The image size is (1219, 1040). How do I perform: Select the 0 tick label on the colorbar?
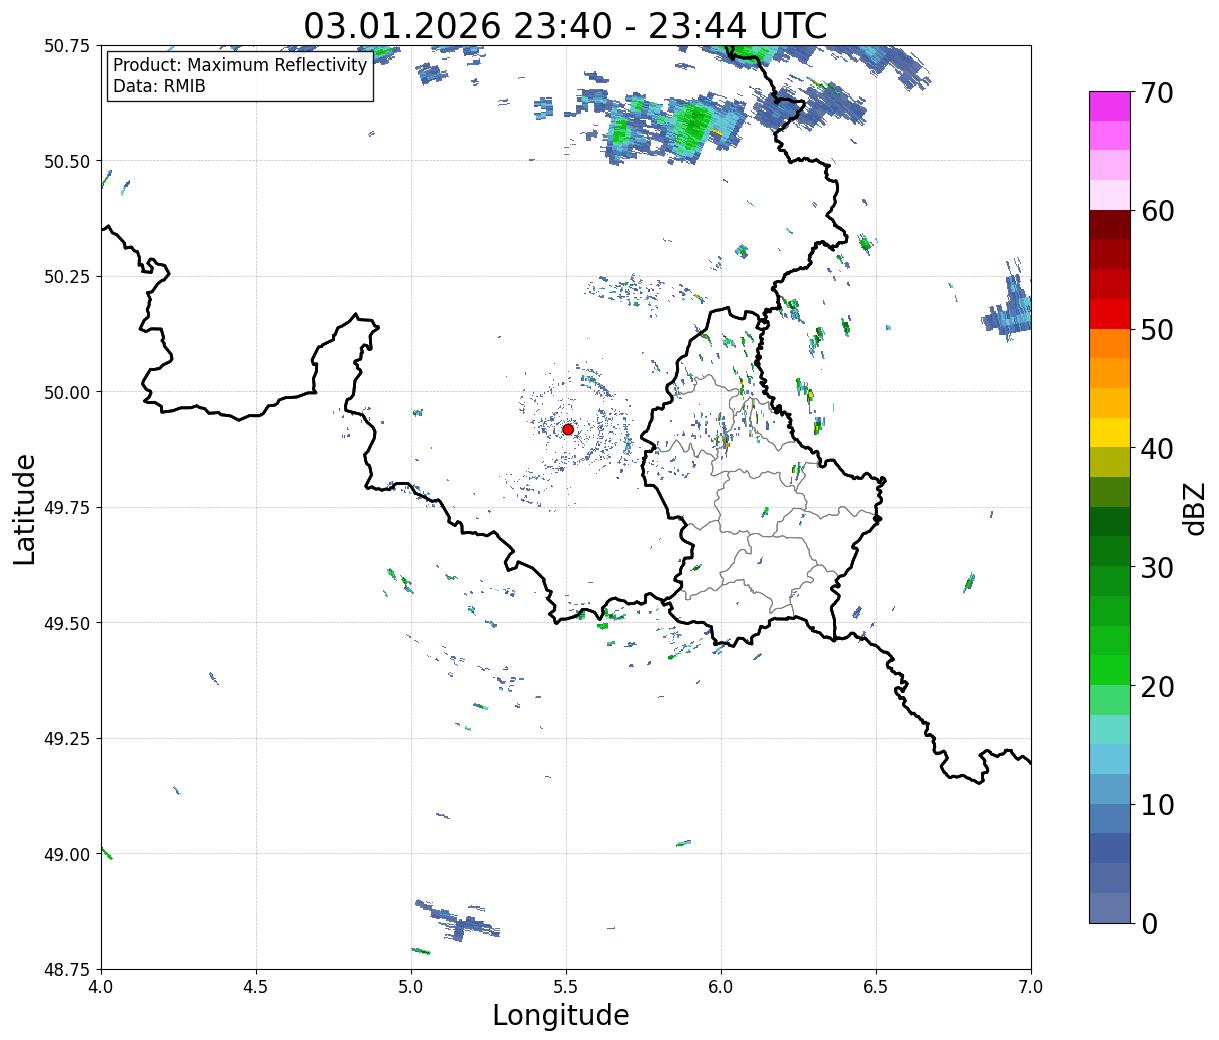1148,923
